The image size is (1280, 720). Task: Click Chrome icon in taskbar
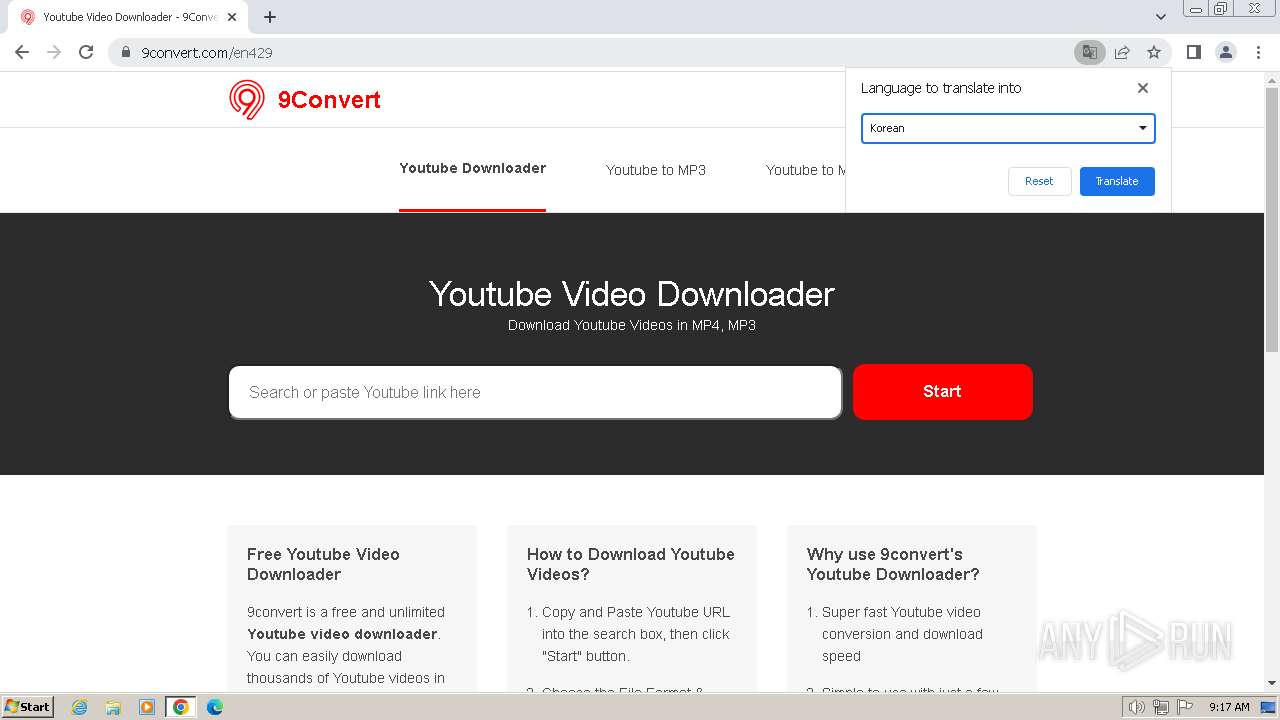tap(181, 707)
